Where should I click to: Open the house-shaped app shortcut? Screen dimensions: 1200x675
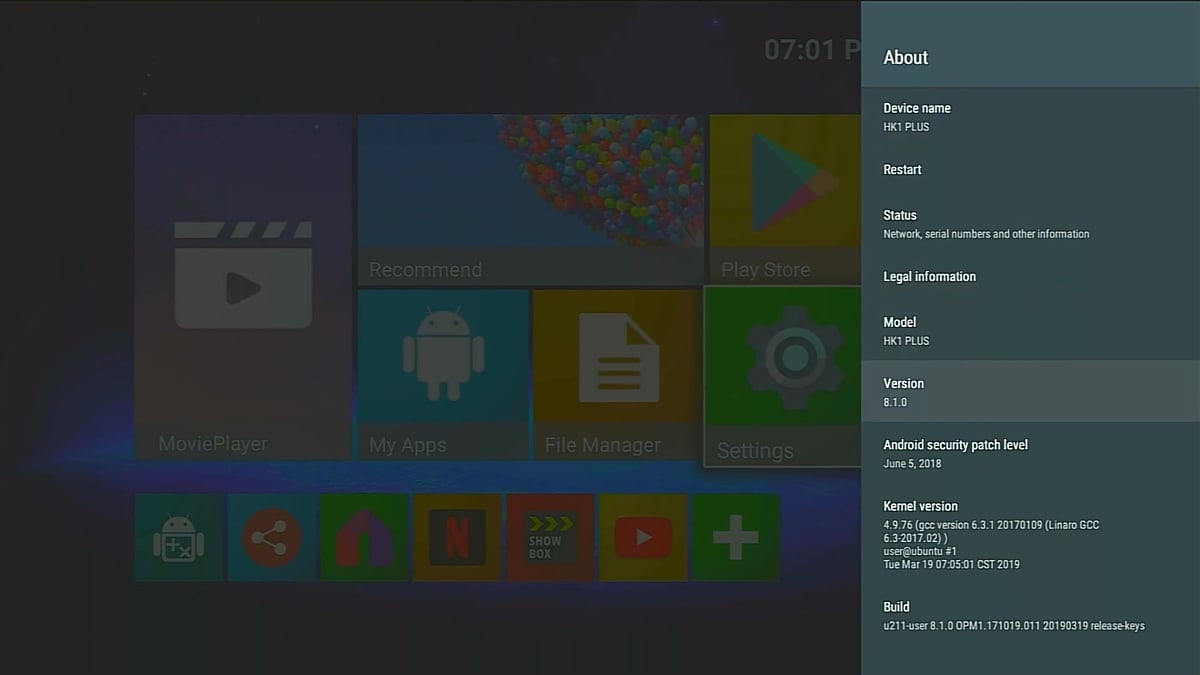click(x=364, y=538)
